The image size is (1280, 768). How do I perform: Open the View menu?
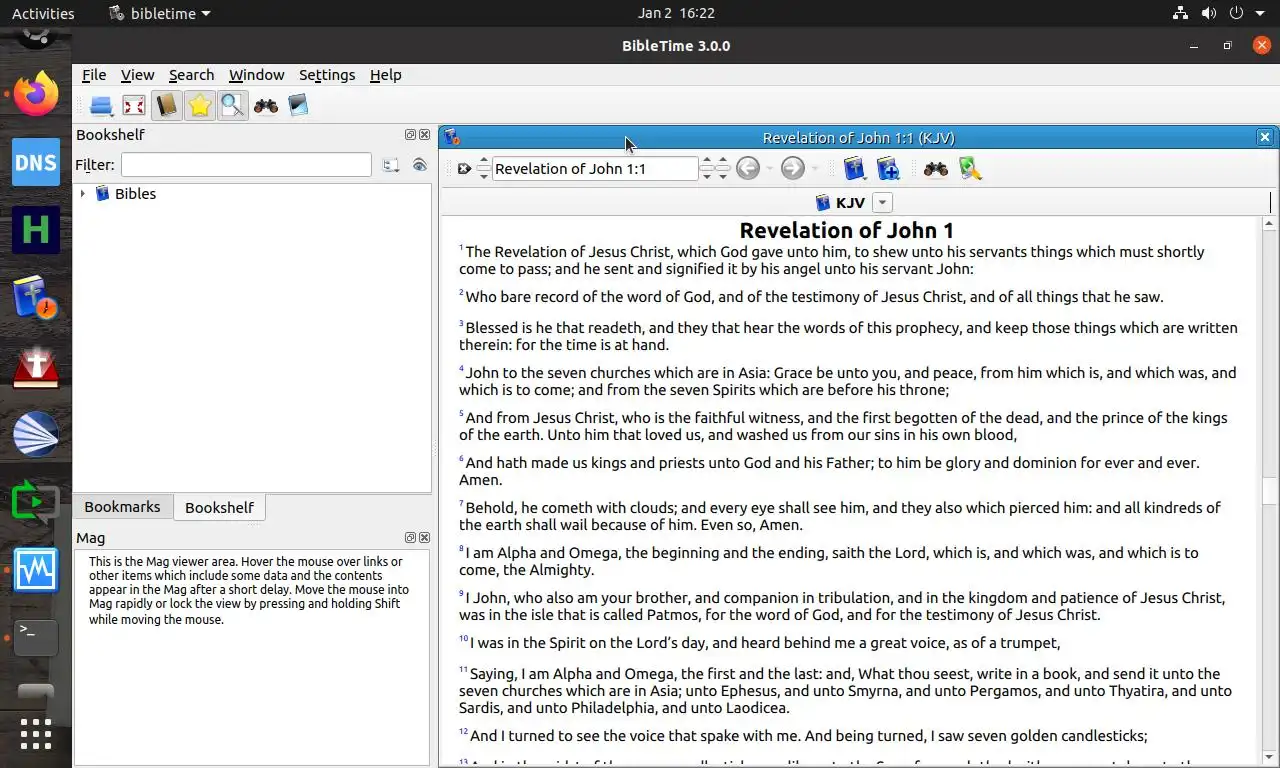click(x=137, y=75)
